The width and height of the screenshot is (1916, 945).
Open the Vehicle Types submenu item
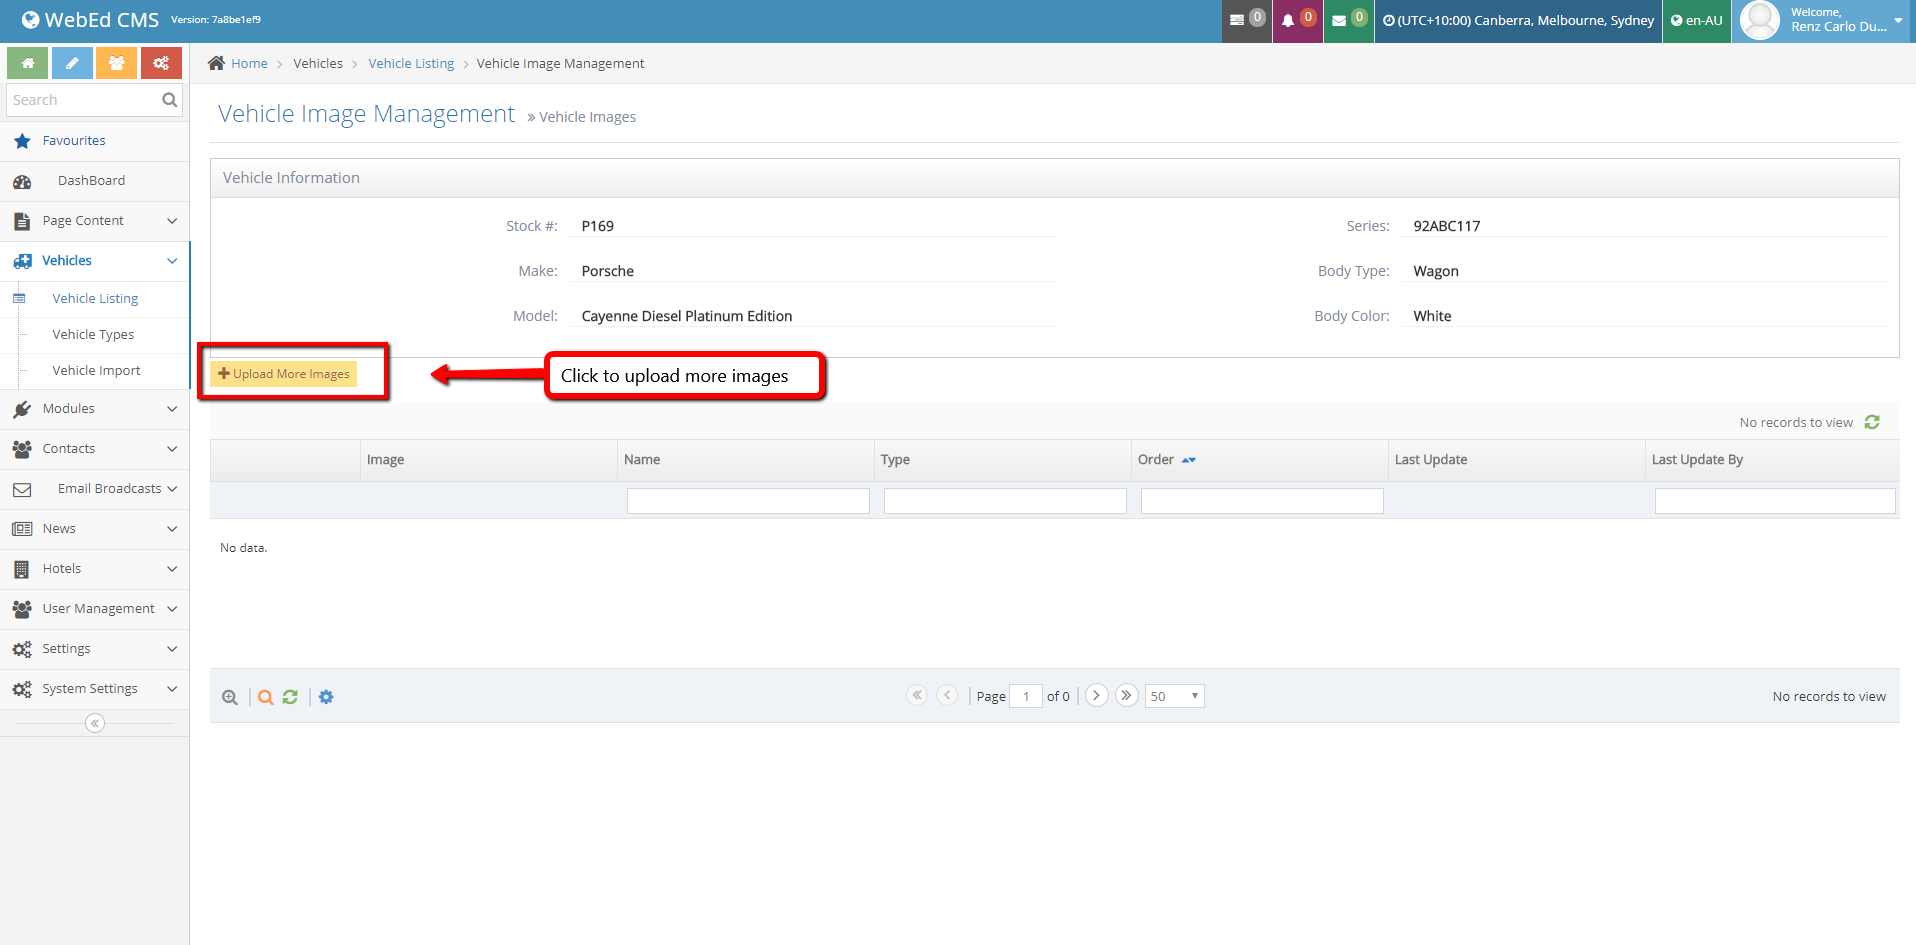[93, 335]
